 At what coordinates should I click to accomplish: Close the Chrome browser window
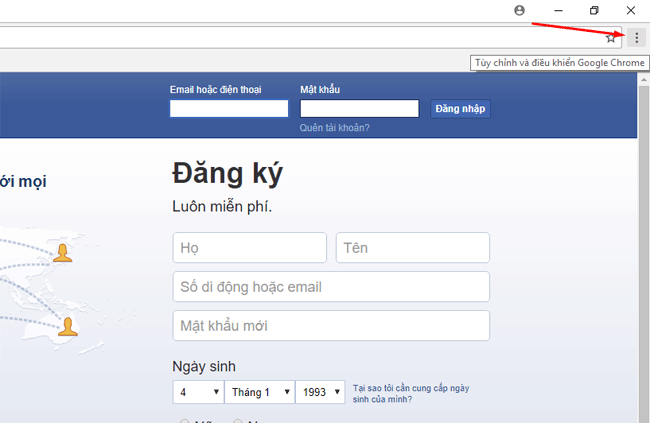pos(631,10)
